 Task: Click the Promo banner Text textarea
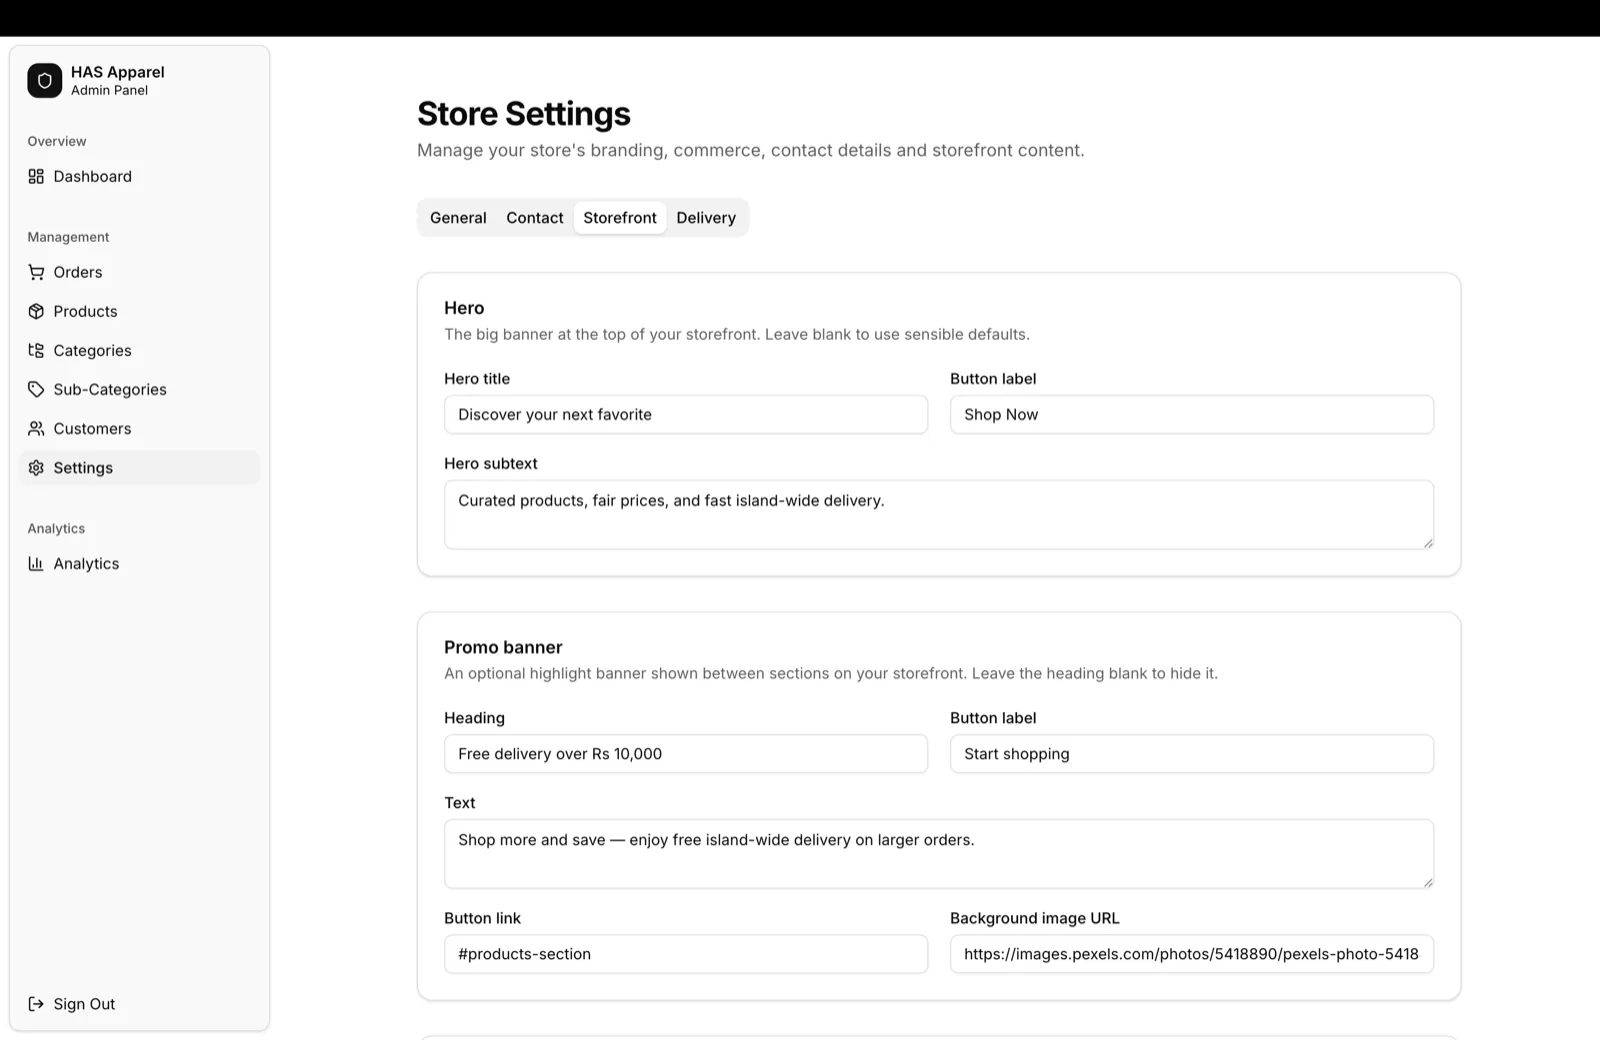coord(939,854)
